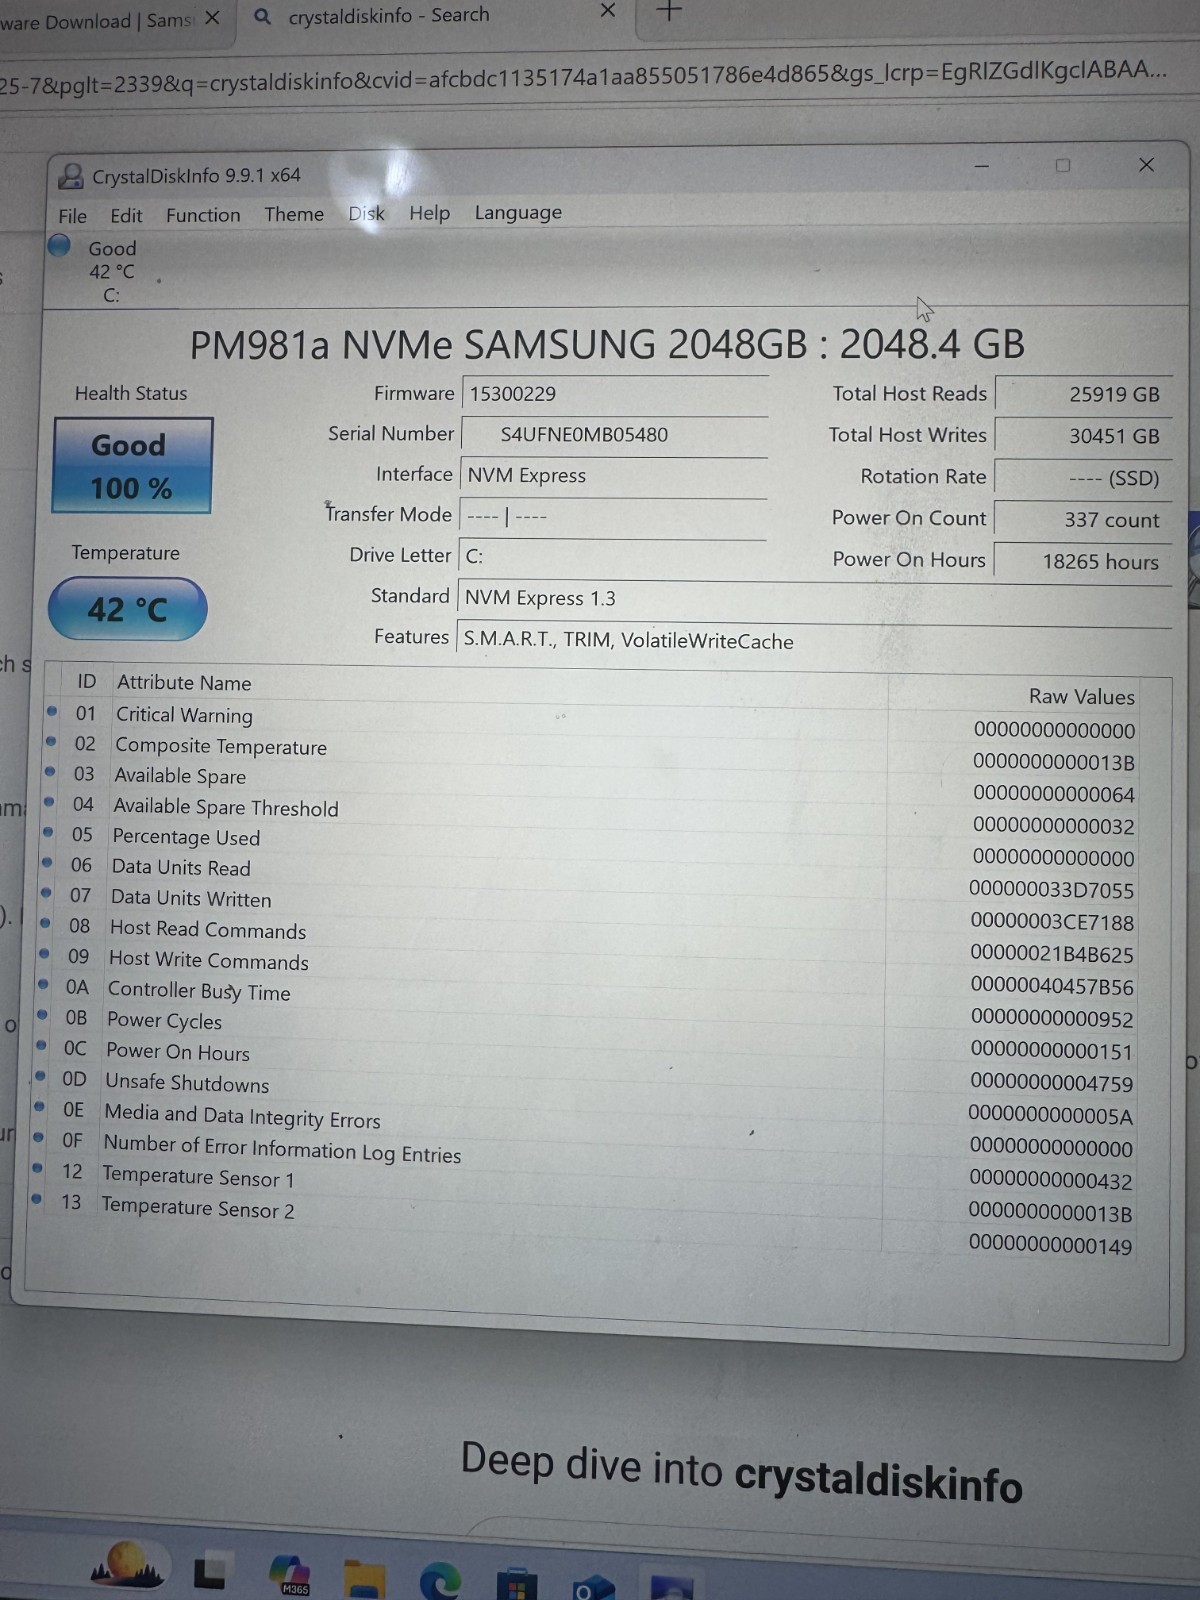Click the Attribute Name column header
This screenshot has height=1600, width=1200.
coord(184,683)
